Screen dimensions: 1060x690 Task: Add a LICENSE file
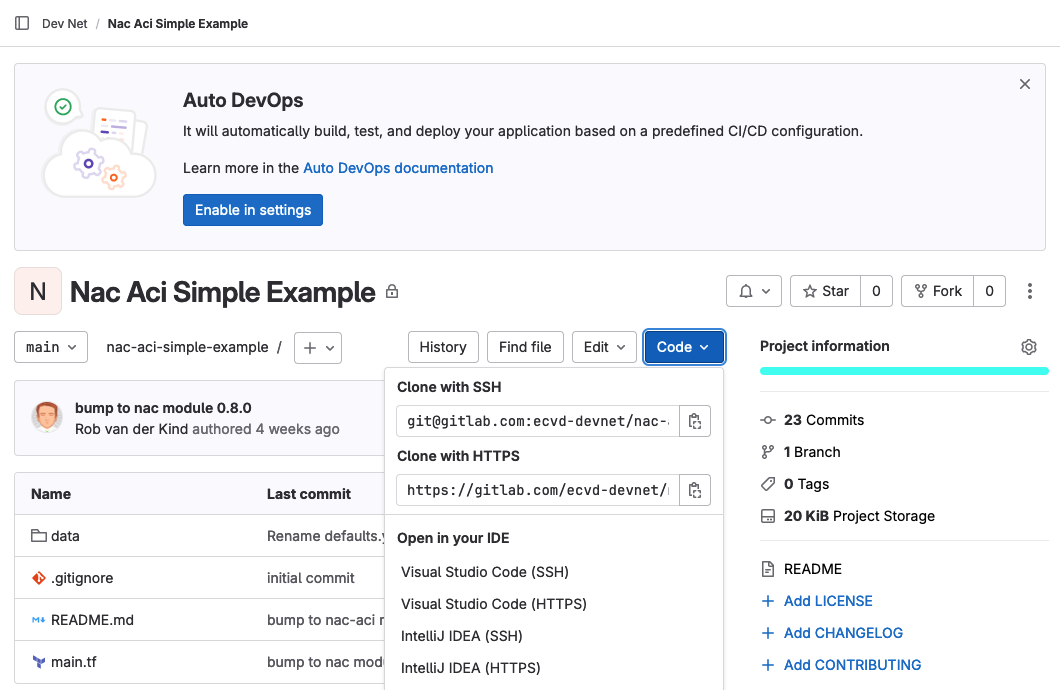click(x=828, y=601)
